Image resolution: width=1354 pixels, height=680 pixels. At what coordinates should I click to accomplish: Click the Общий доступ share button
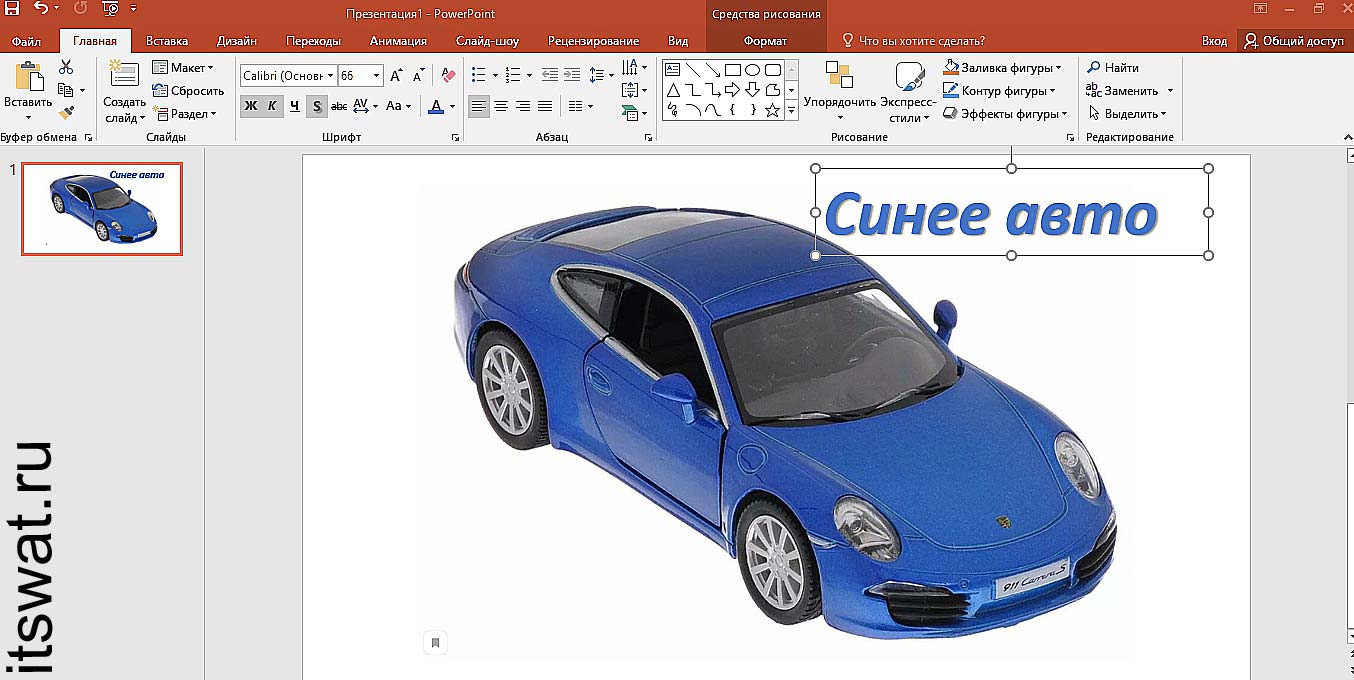1294,41
